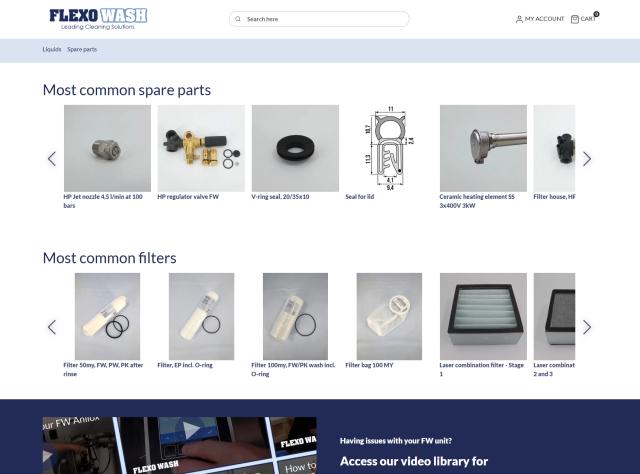Viewport: 640px width, 474px height.
Task: Open My Account
Action: 540,19
